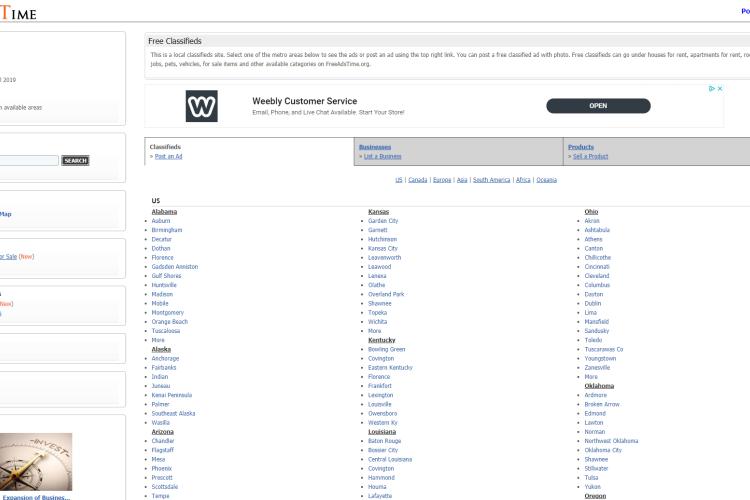This screenshot has height=500, width=750.
Task: Select the Classifieds tab
Action: coord(165,147)
